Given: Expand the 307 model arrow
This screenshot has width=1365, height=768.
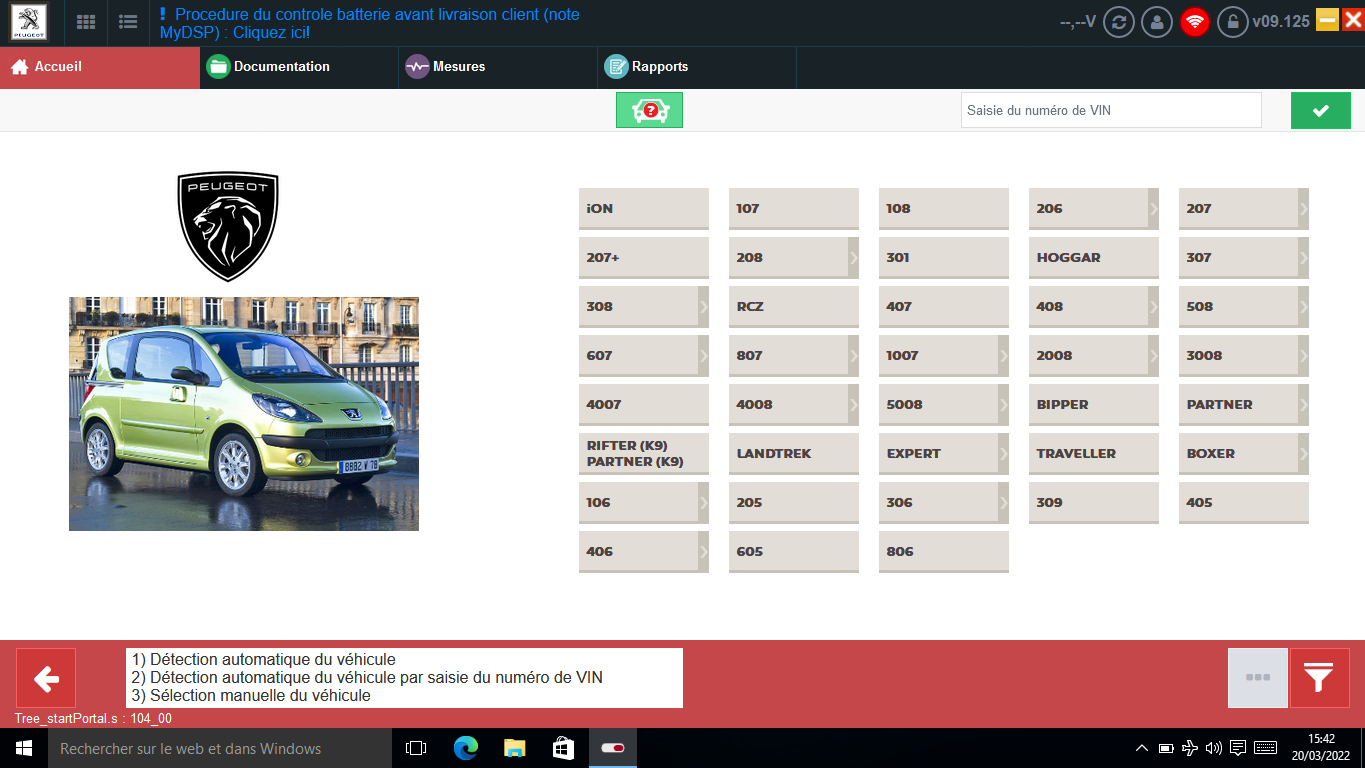Looking at the screenshot, I should click(1303, 257).
